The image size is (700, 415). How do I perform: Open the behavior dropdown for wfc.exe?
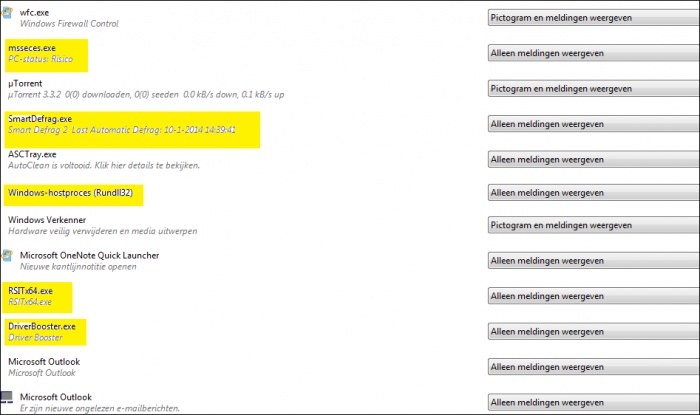[594, 18]
